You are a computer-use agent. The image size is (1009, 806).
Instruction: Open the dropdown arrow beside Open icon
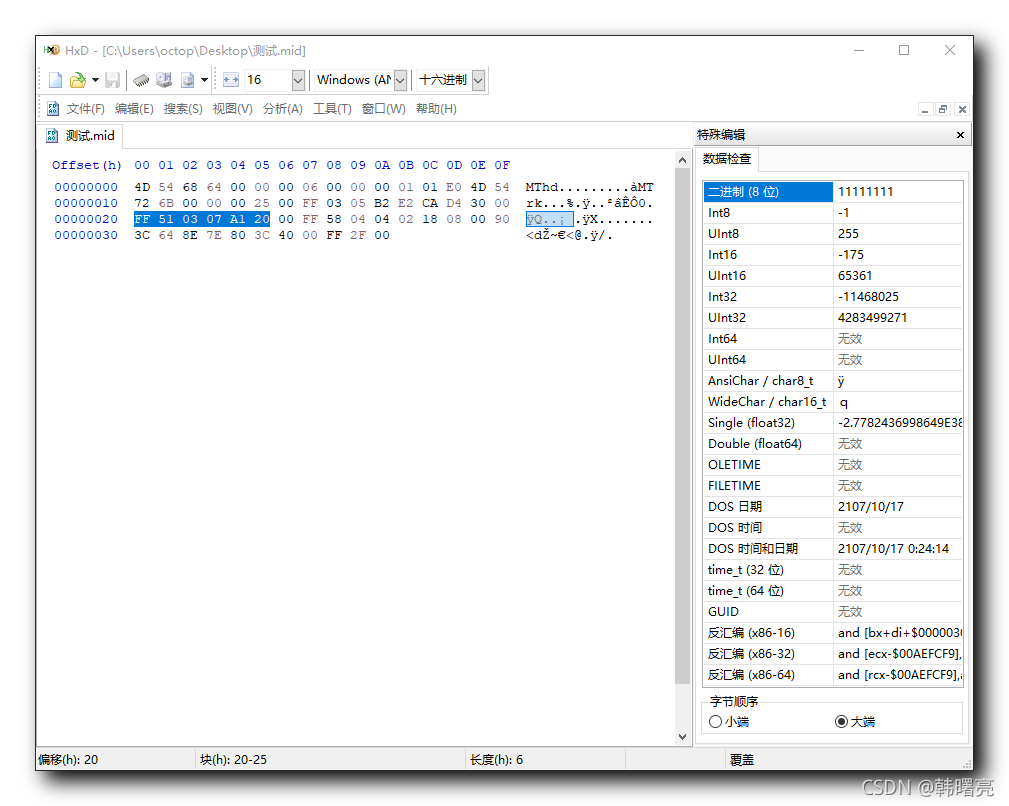point(95,80)
